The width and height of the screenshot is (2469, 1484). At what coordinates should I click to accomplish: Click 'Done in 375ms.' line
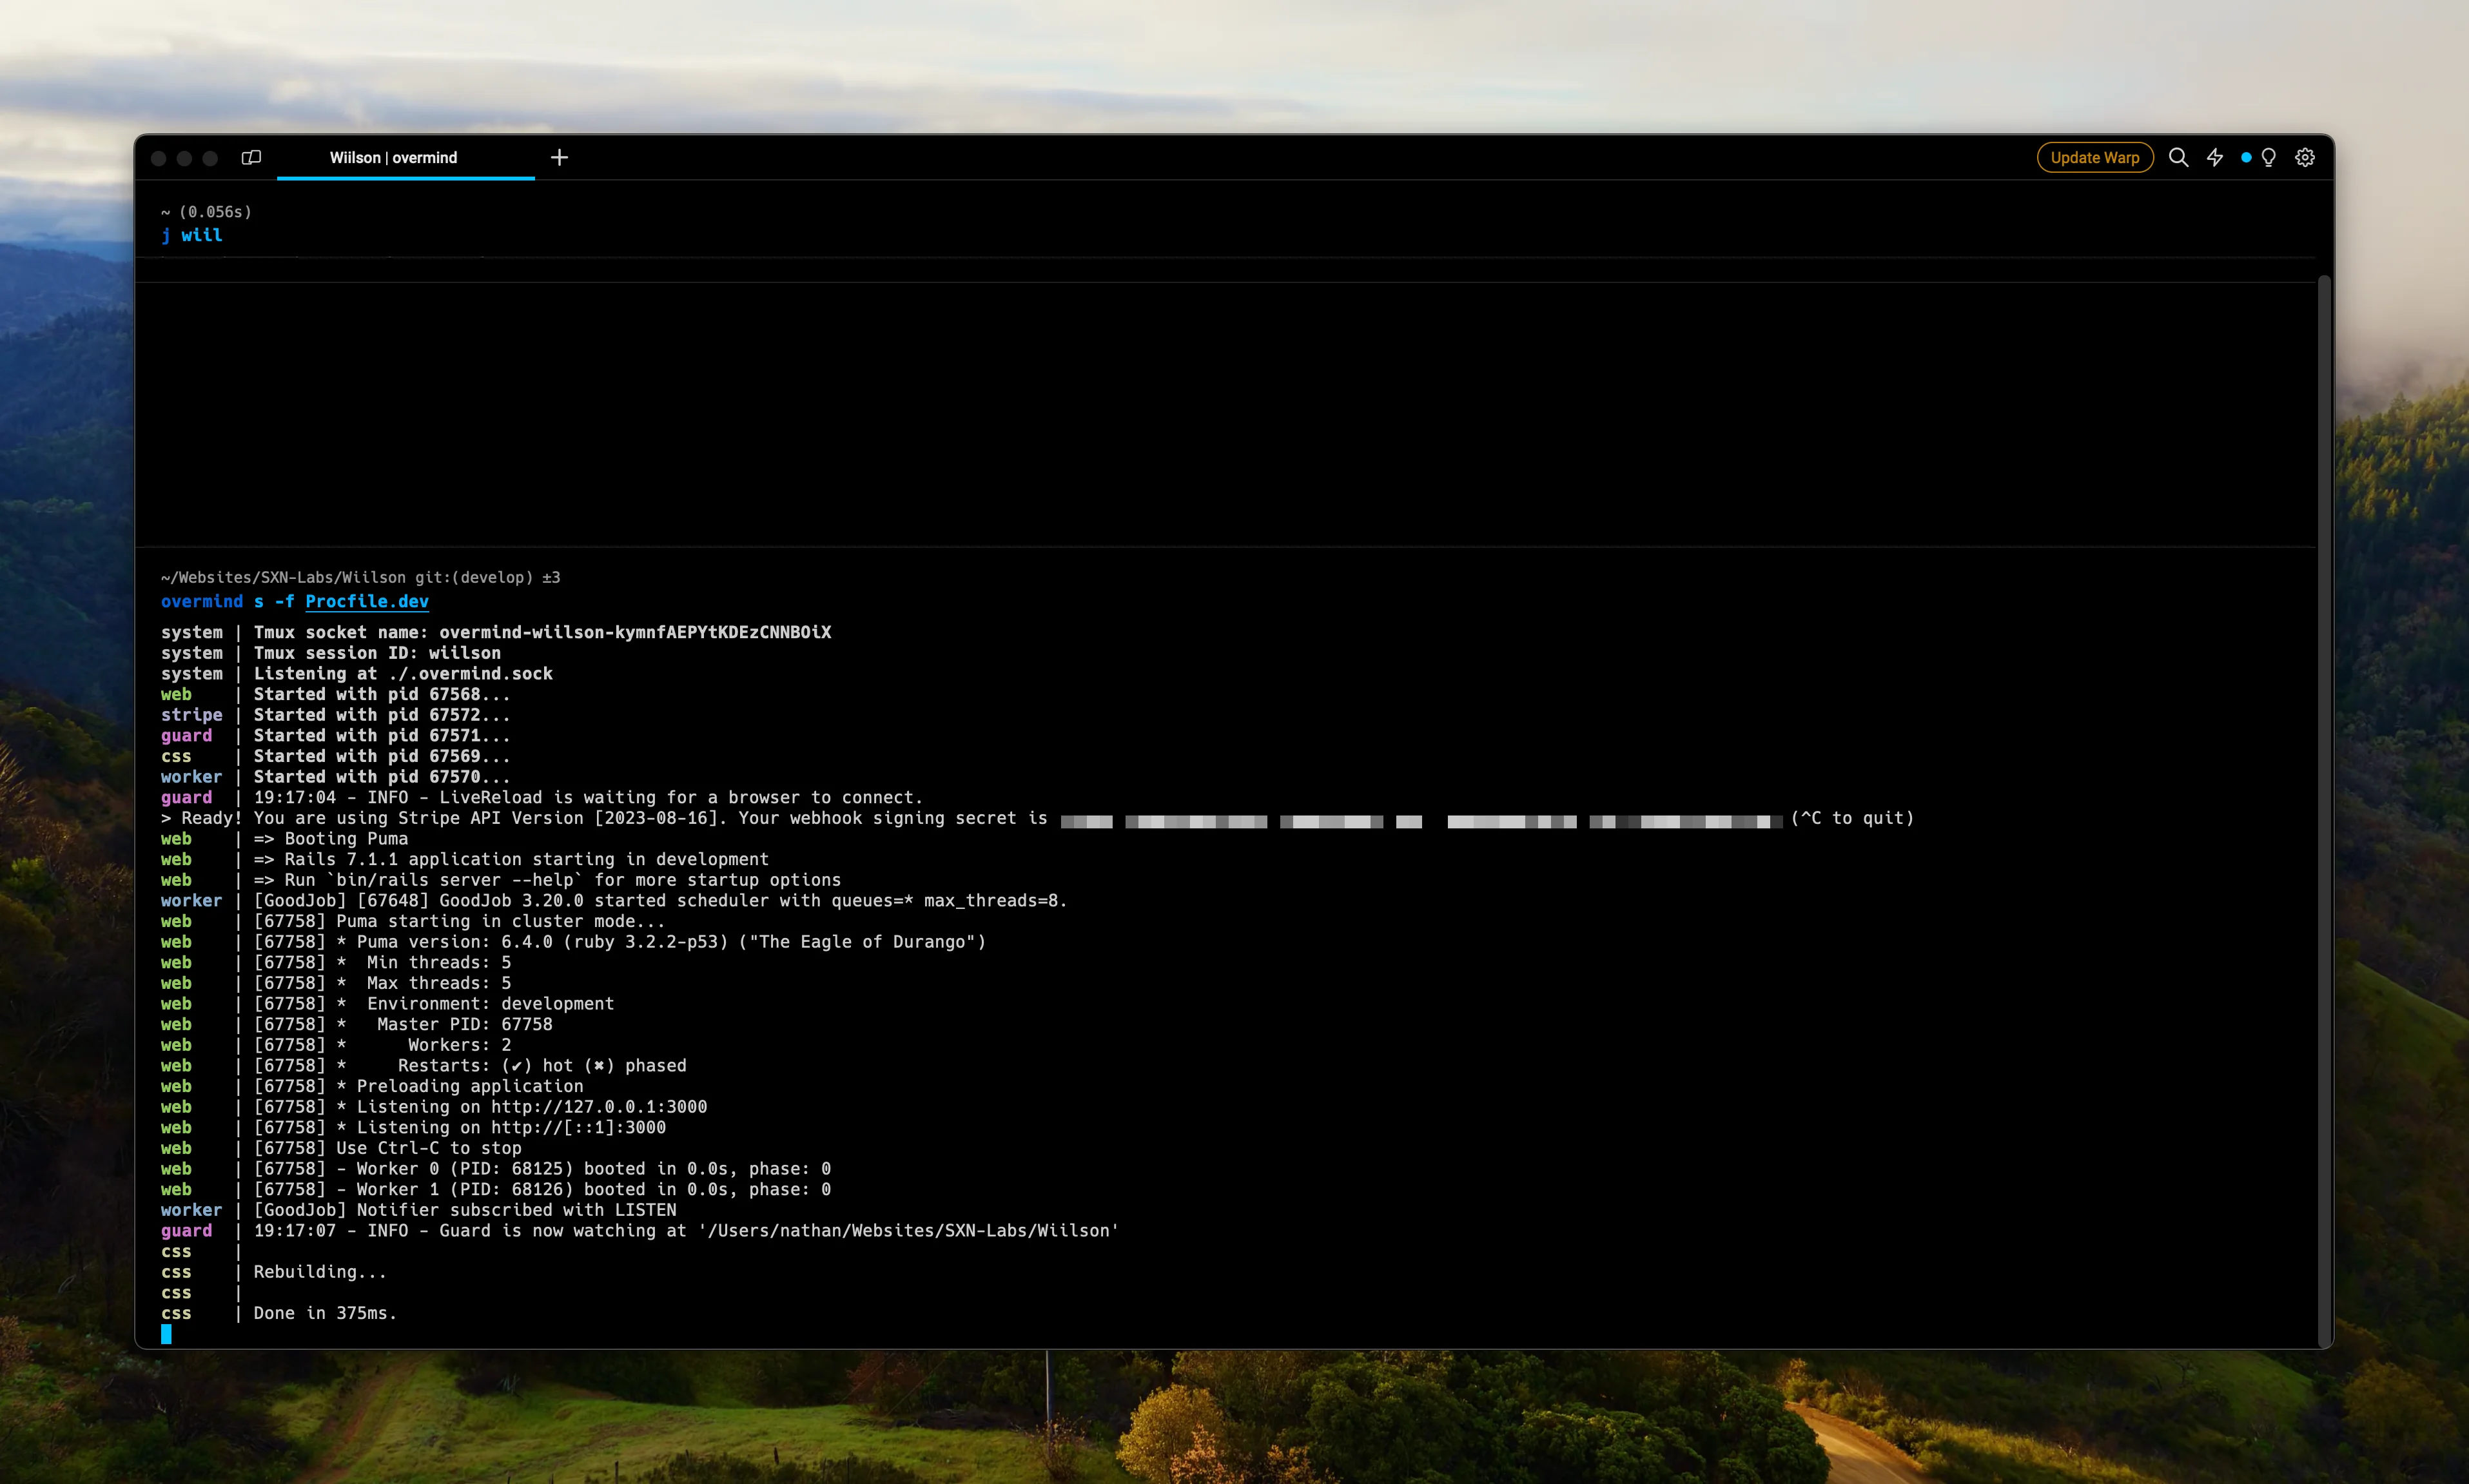[325, 1313]
